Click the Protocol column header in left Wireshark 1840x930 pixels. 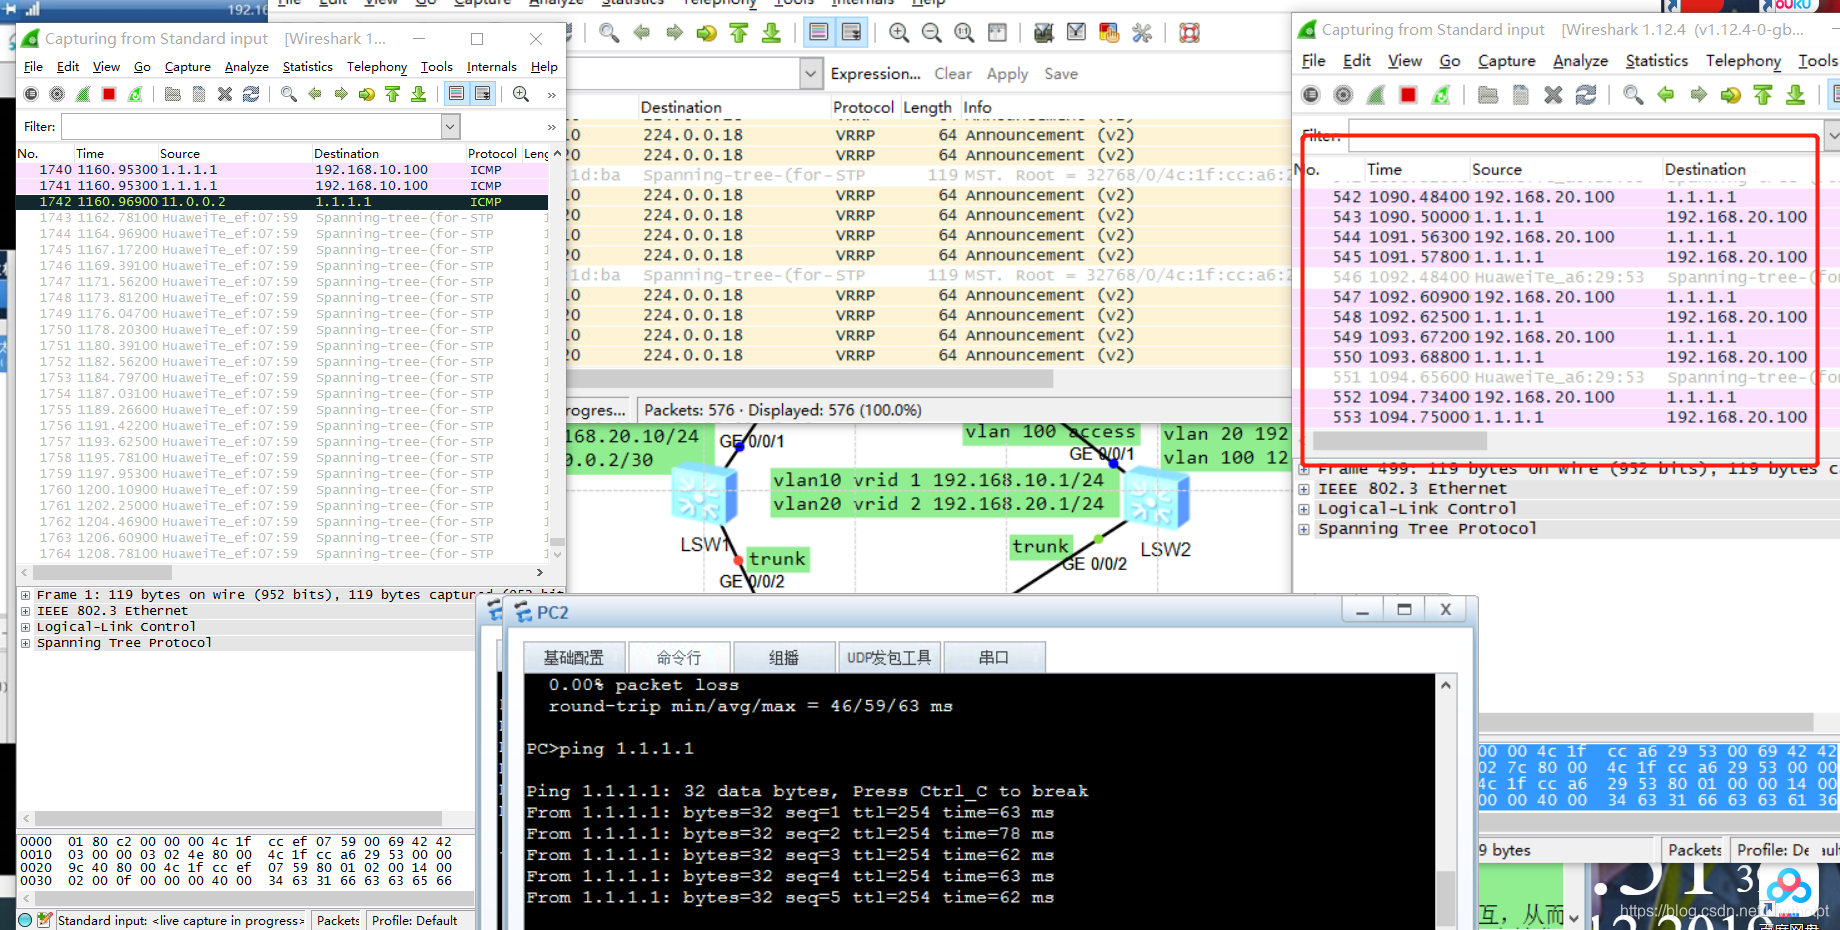492,153
